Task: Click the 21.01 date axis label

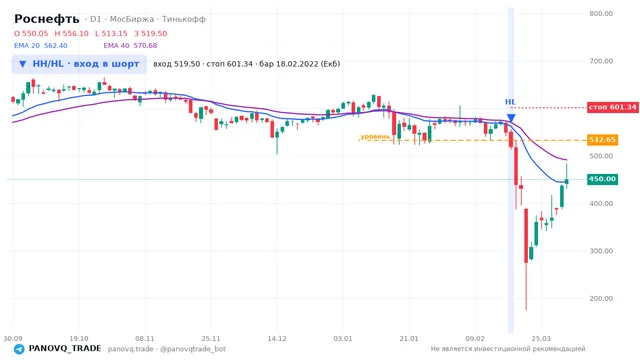Action: point(409,338)
